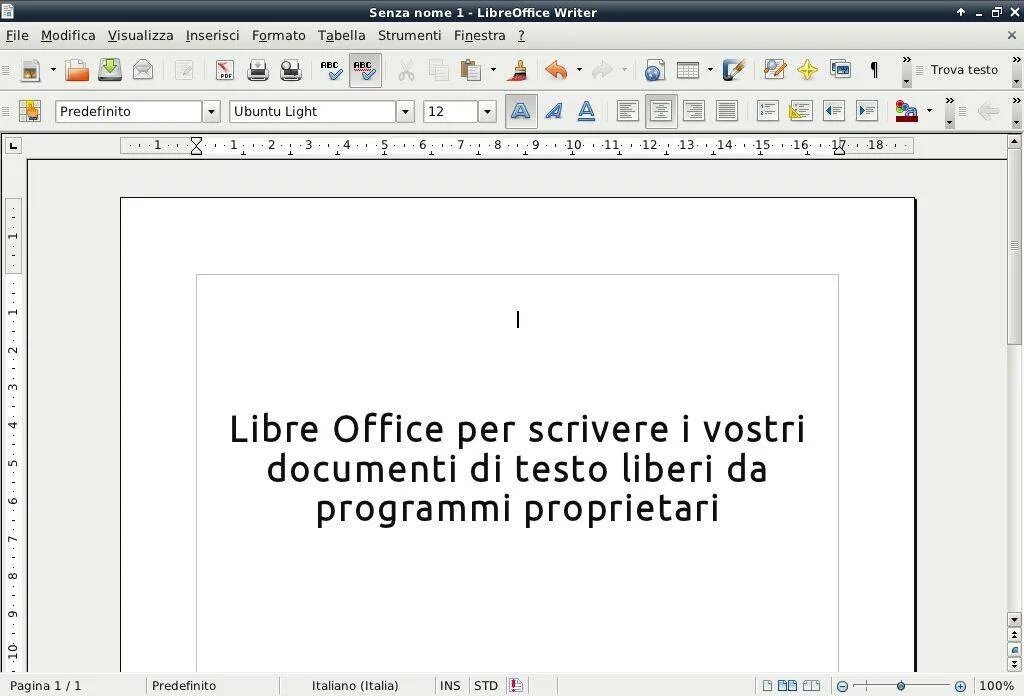Click the Print directly printer icon
The height and width of the screenshot is (696, 1024).
click(x=258, y=70)
